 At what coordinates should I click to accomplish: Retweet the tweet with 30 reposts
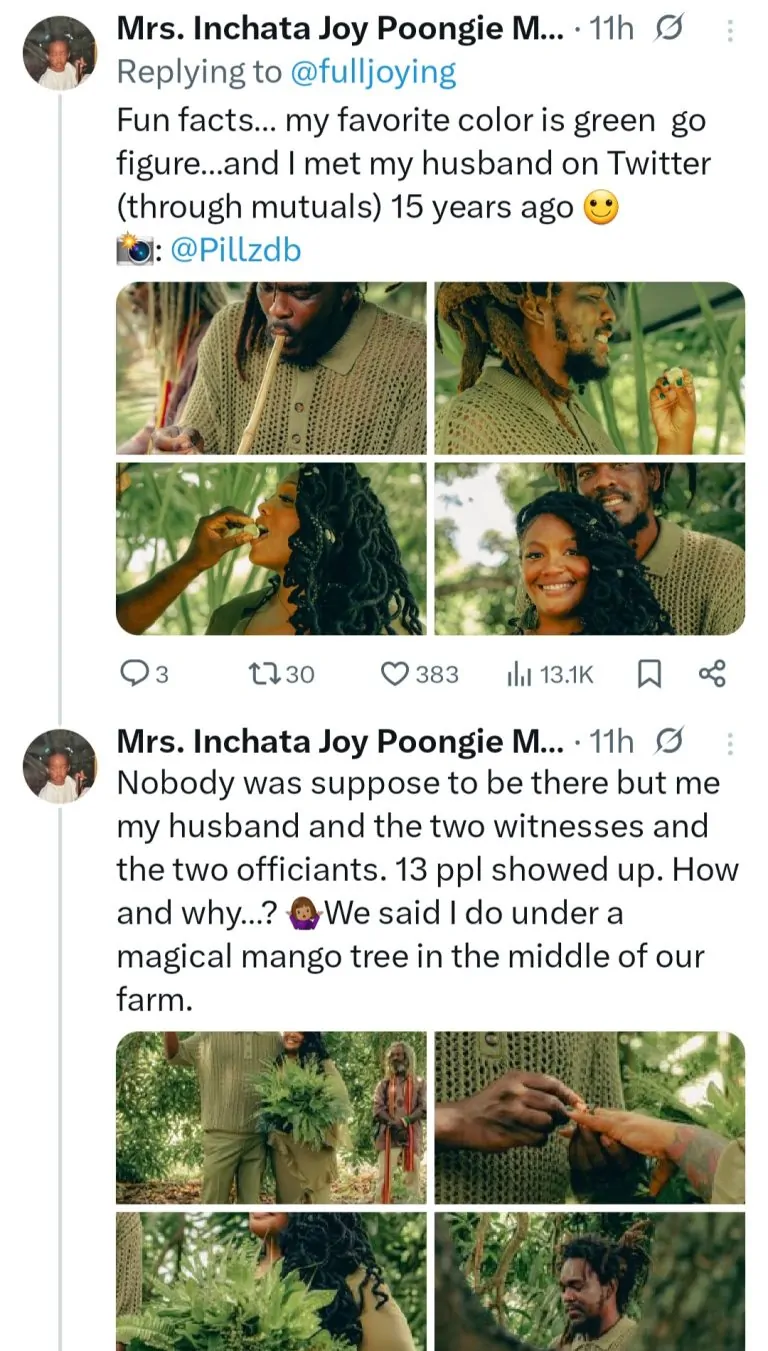[280, 675]
